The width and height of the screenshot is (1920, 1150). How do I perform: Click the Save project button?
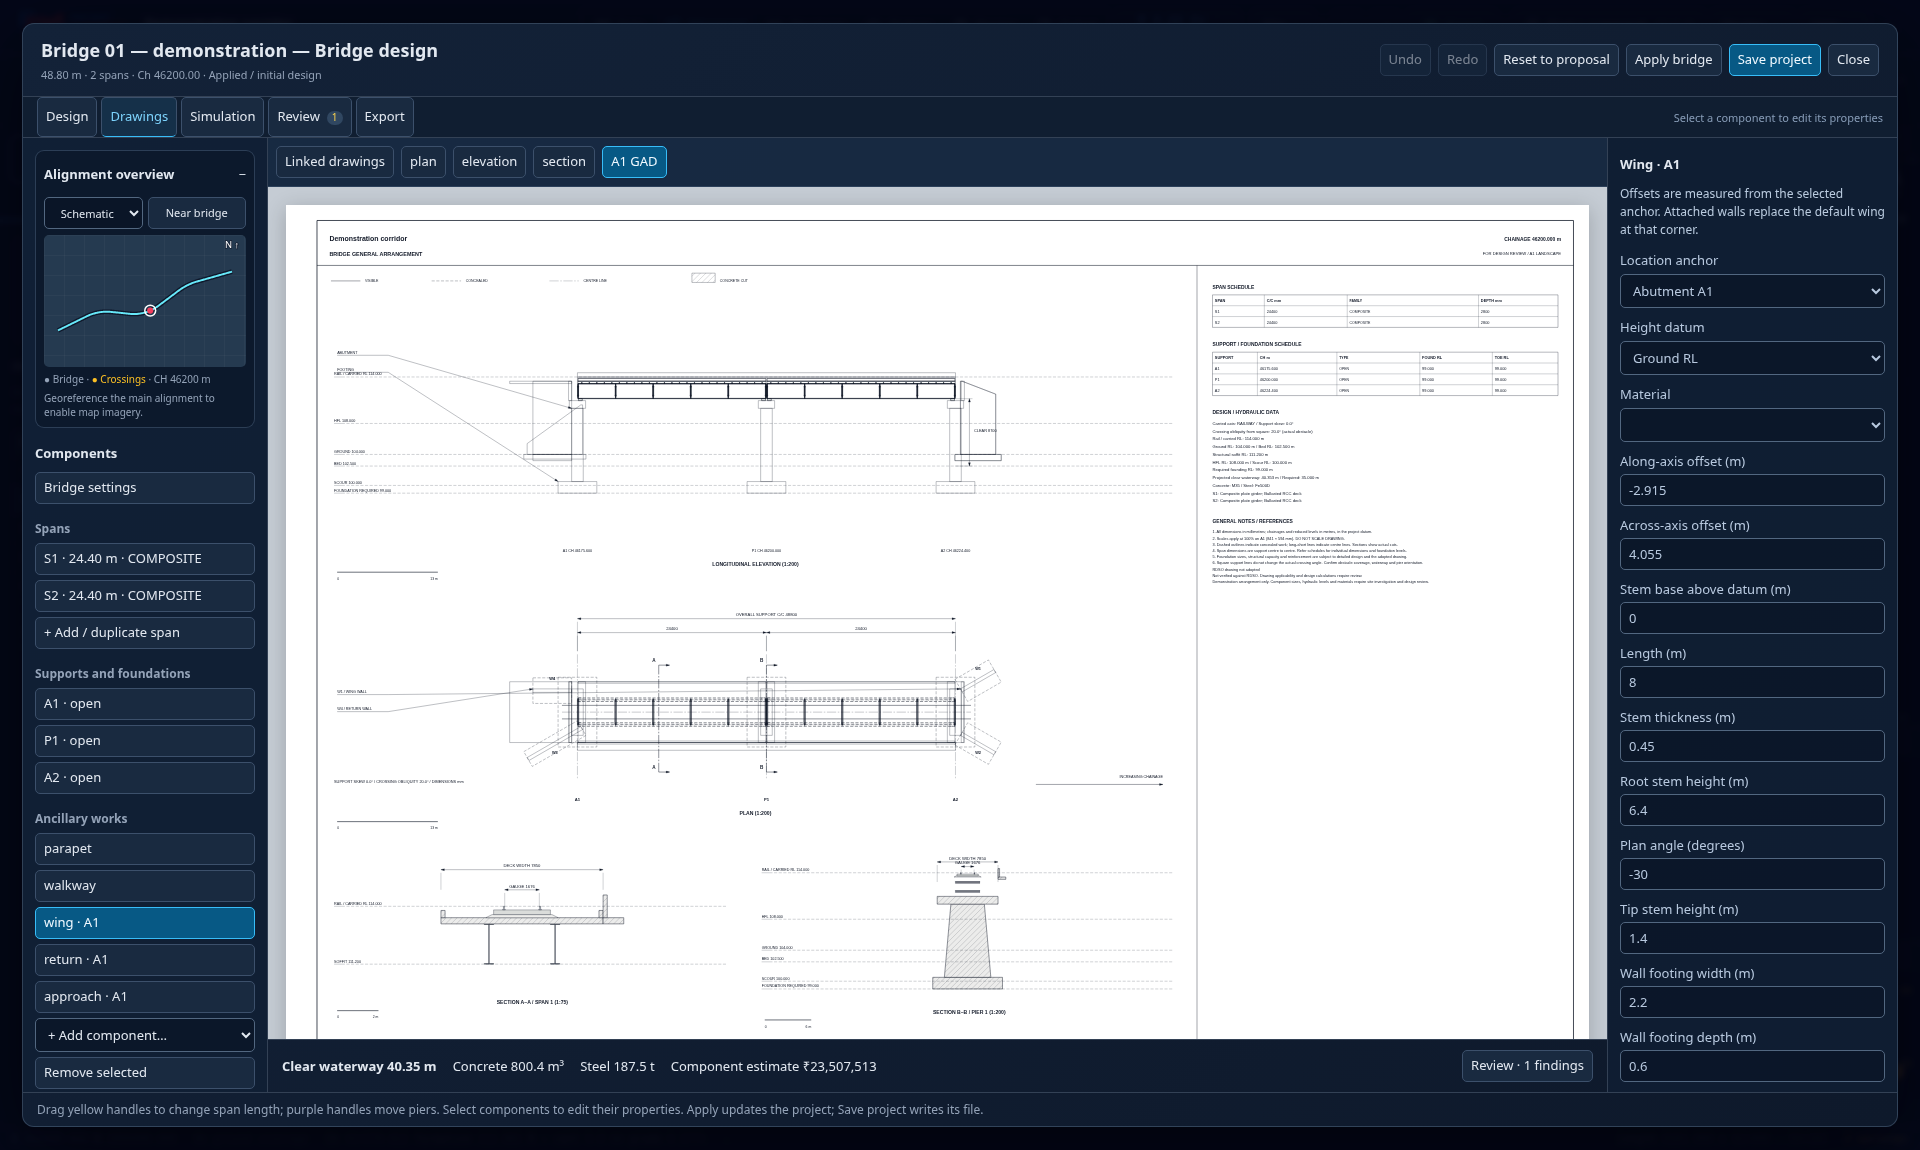point(1774,60)
